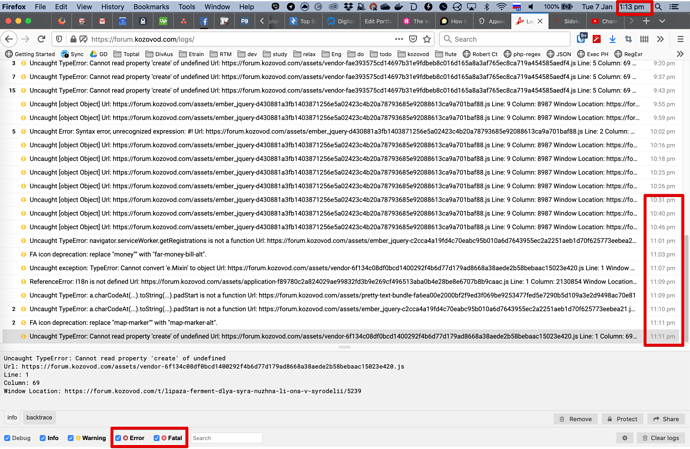Open the JSON bookmark

coord(559,54)
